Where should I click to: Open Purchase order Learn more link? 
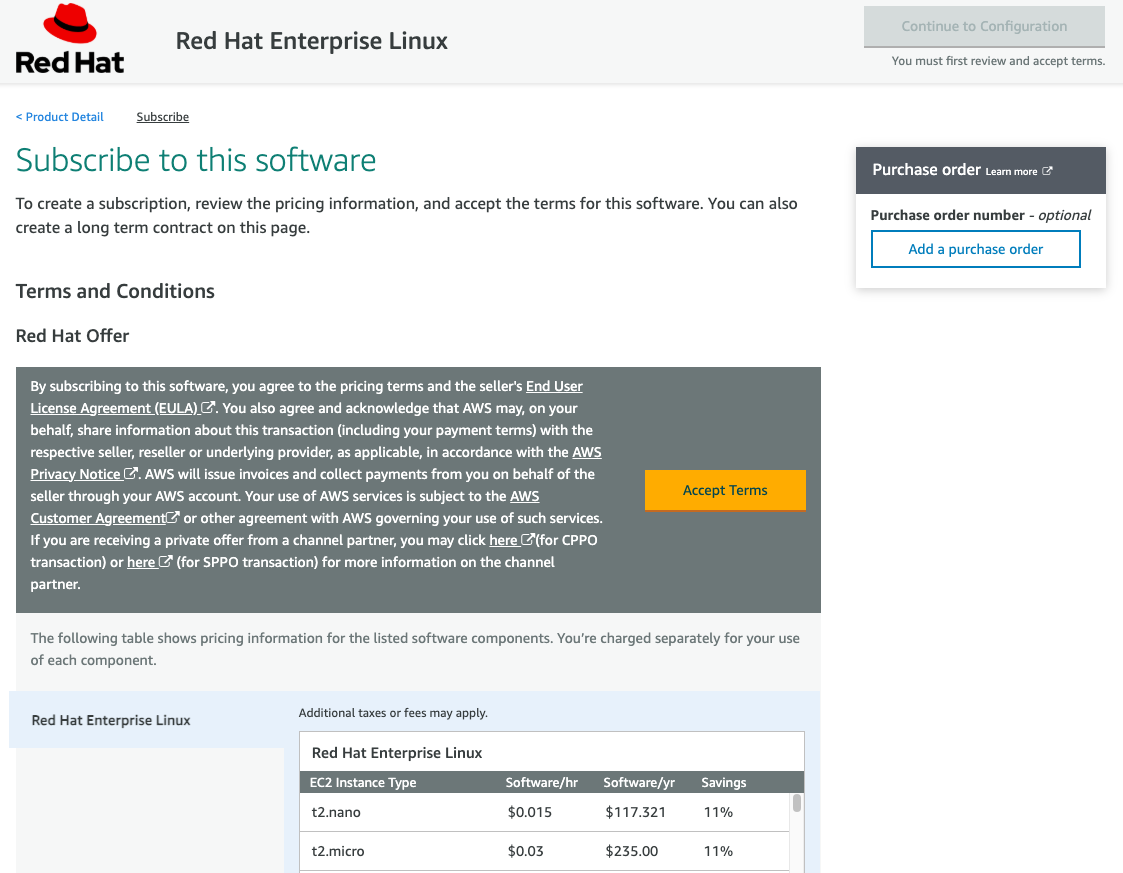pyautogui.click(x=1011, y=171)
